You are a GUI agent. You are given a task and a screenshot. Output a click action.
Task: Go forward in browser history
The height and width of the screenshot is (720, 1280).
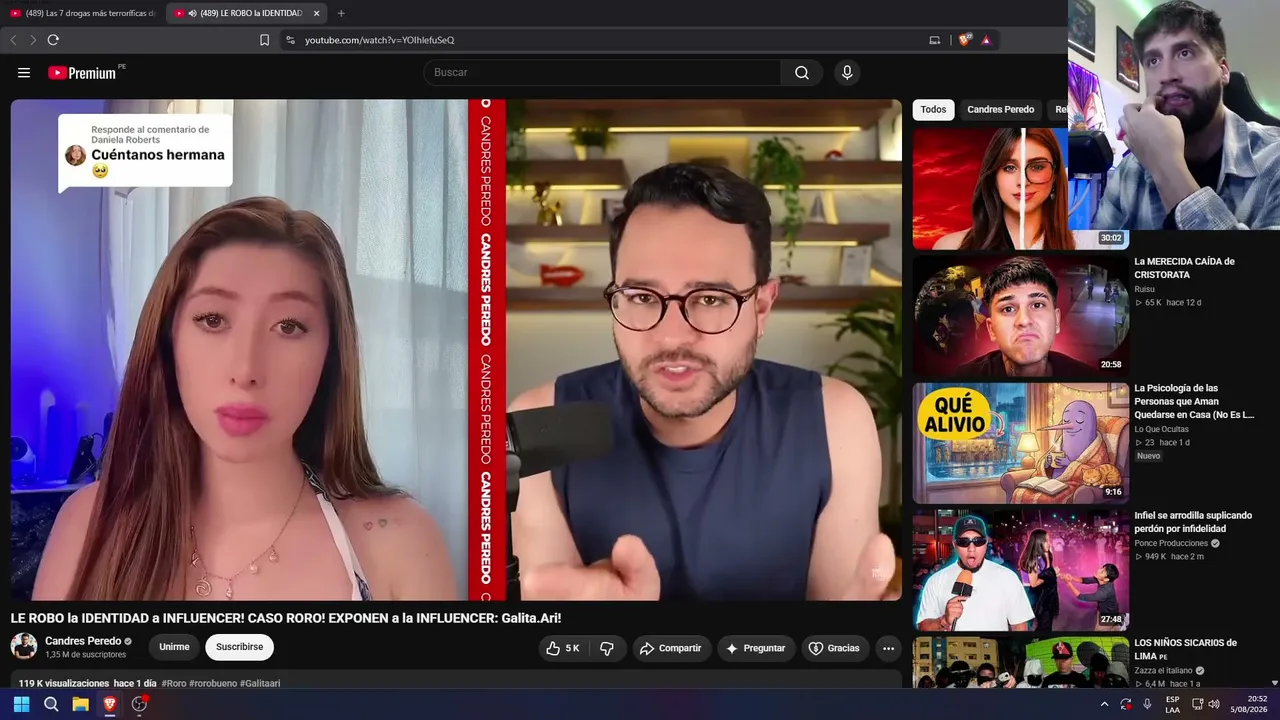pyautogui.click(x=33, y=40)
